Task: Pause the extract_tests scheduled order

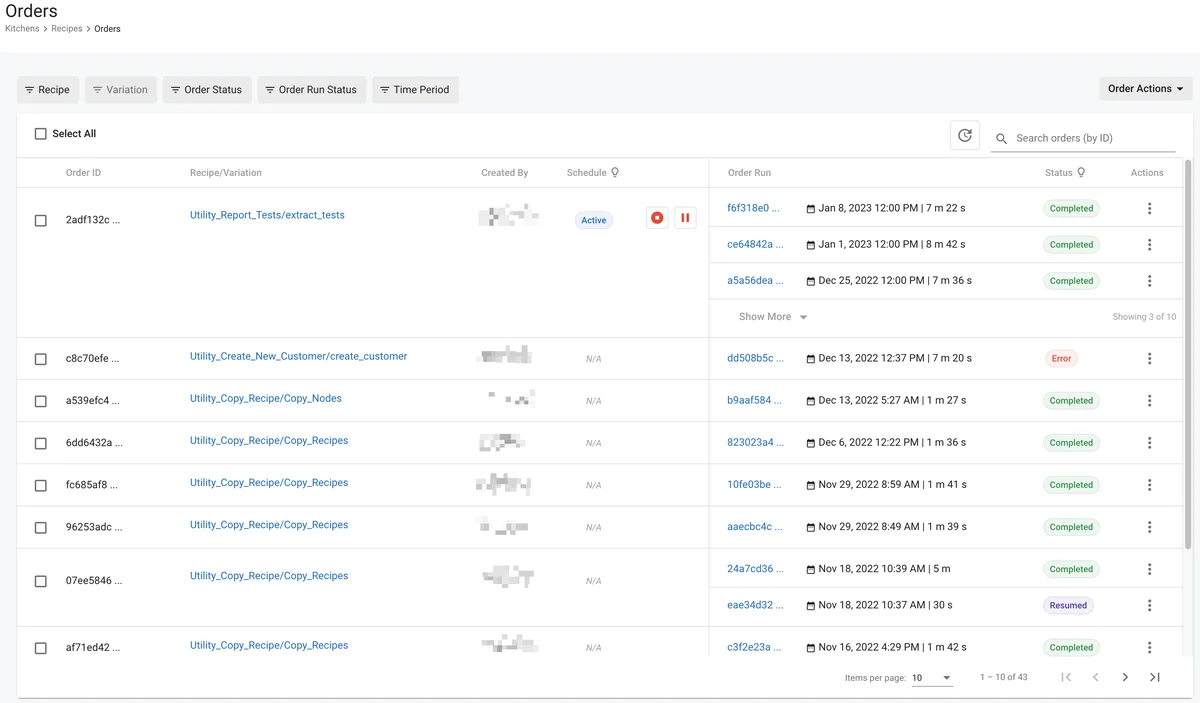Action: [x=685, y=217]
